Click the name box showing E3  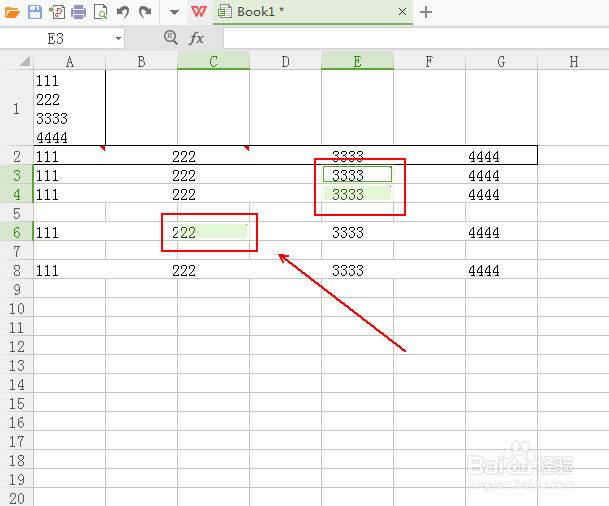(x=56, y=38)
